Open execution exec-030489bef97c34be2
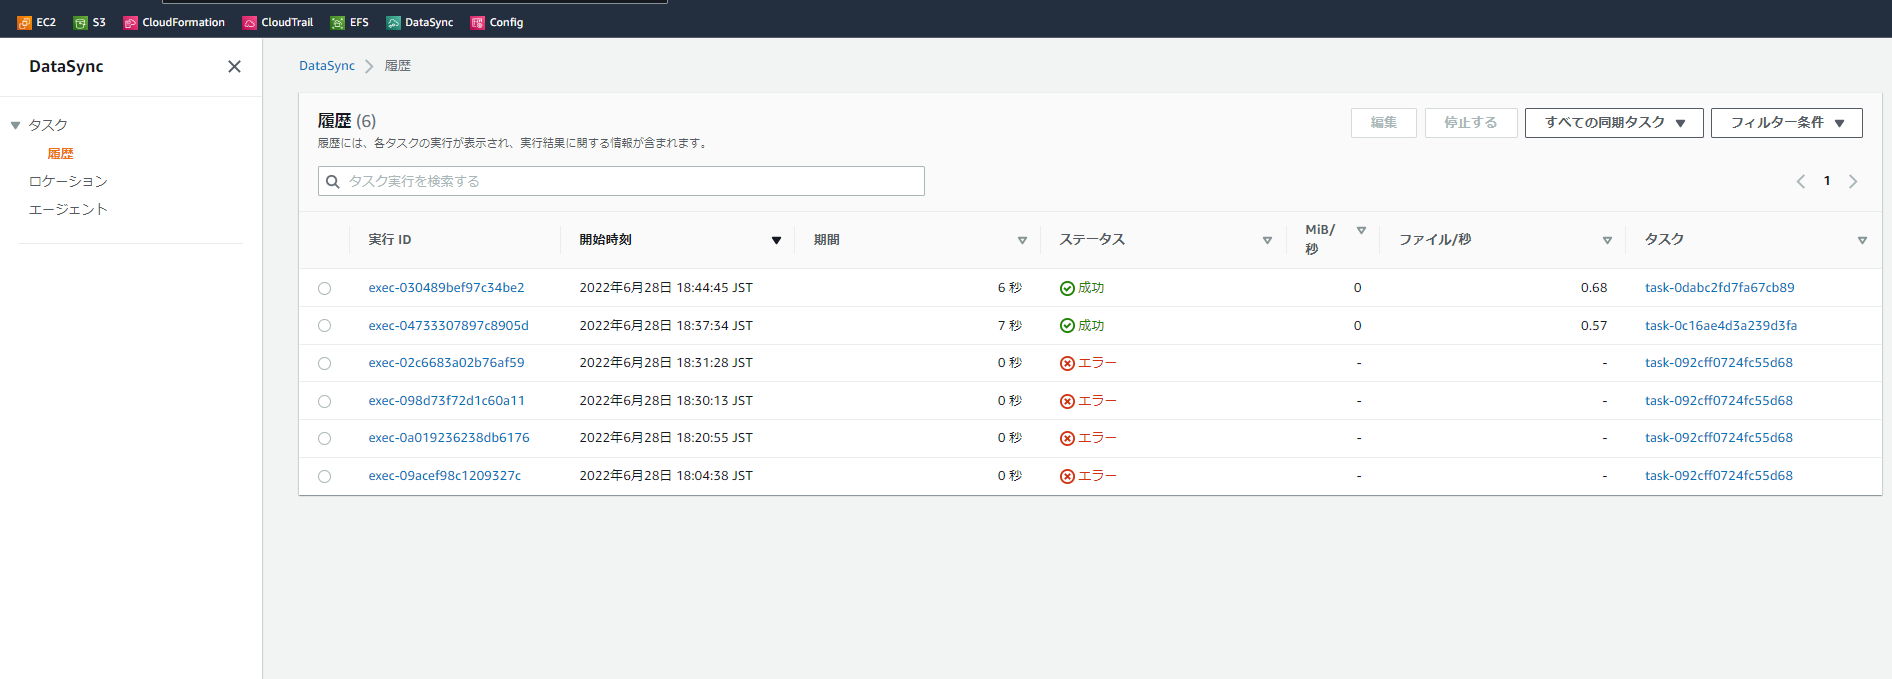Screen dimensions: 1892x679 coord(446,287)
